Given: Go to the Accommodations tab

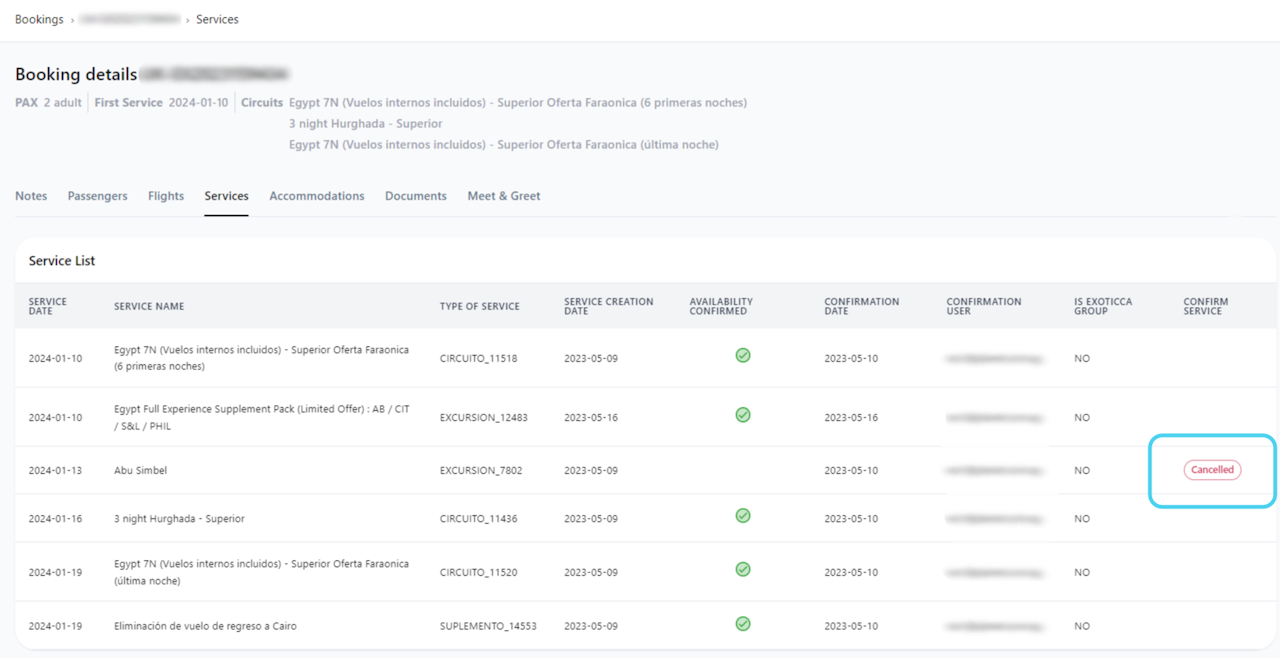Looking at the screenshot, I should (316, 196).
